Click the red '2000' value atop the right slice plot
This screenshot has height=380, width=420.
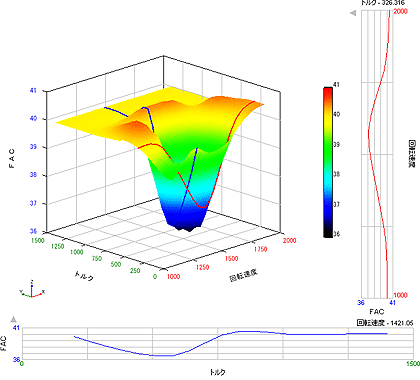(400, 11)
